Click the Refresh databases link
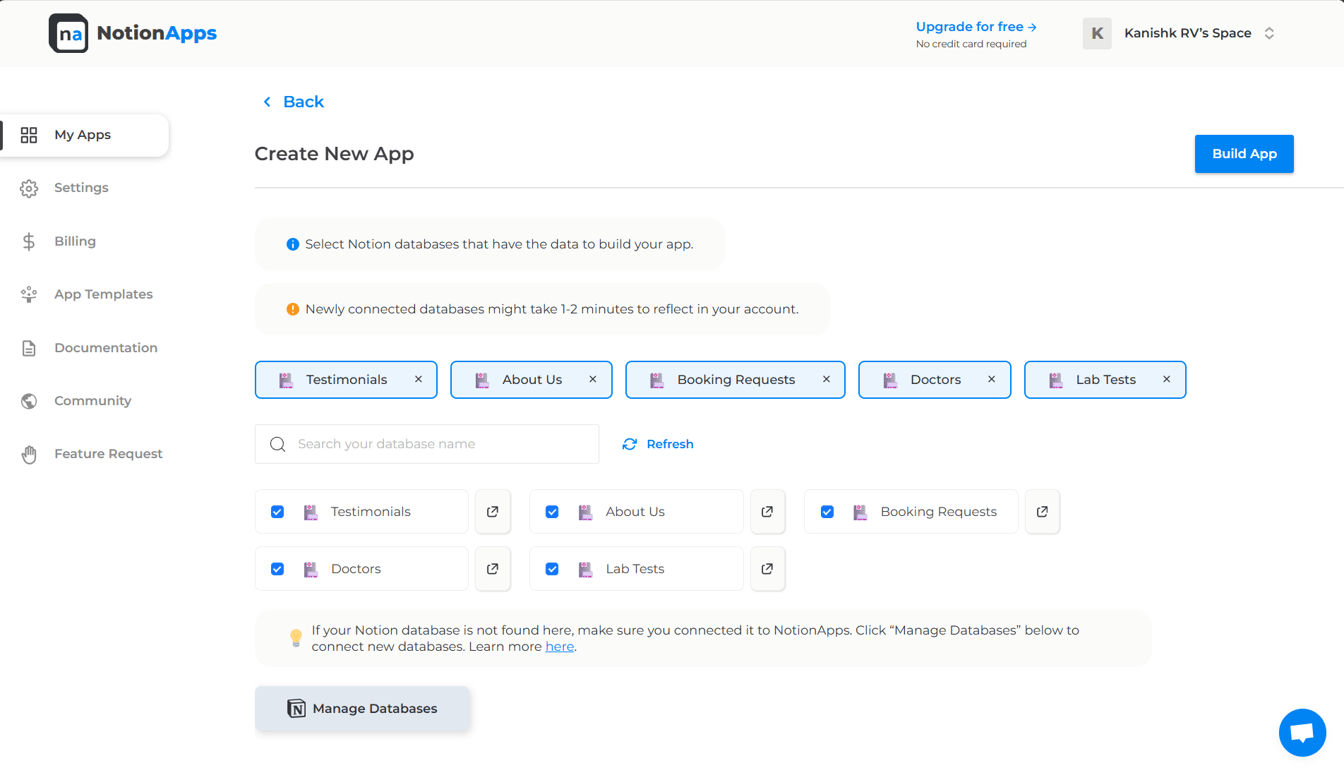This screenshot has width=1344, height=768. pos(658,444)
